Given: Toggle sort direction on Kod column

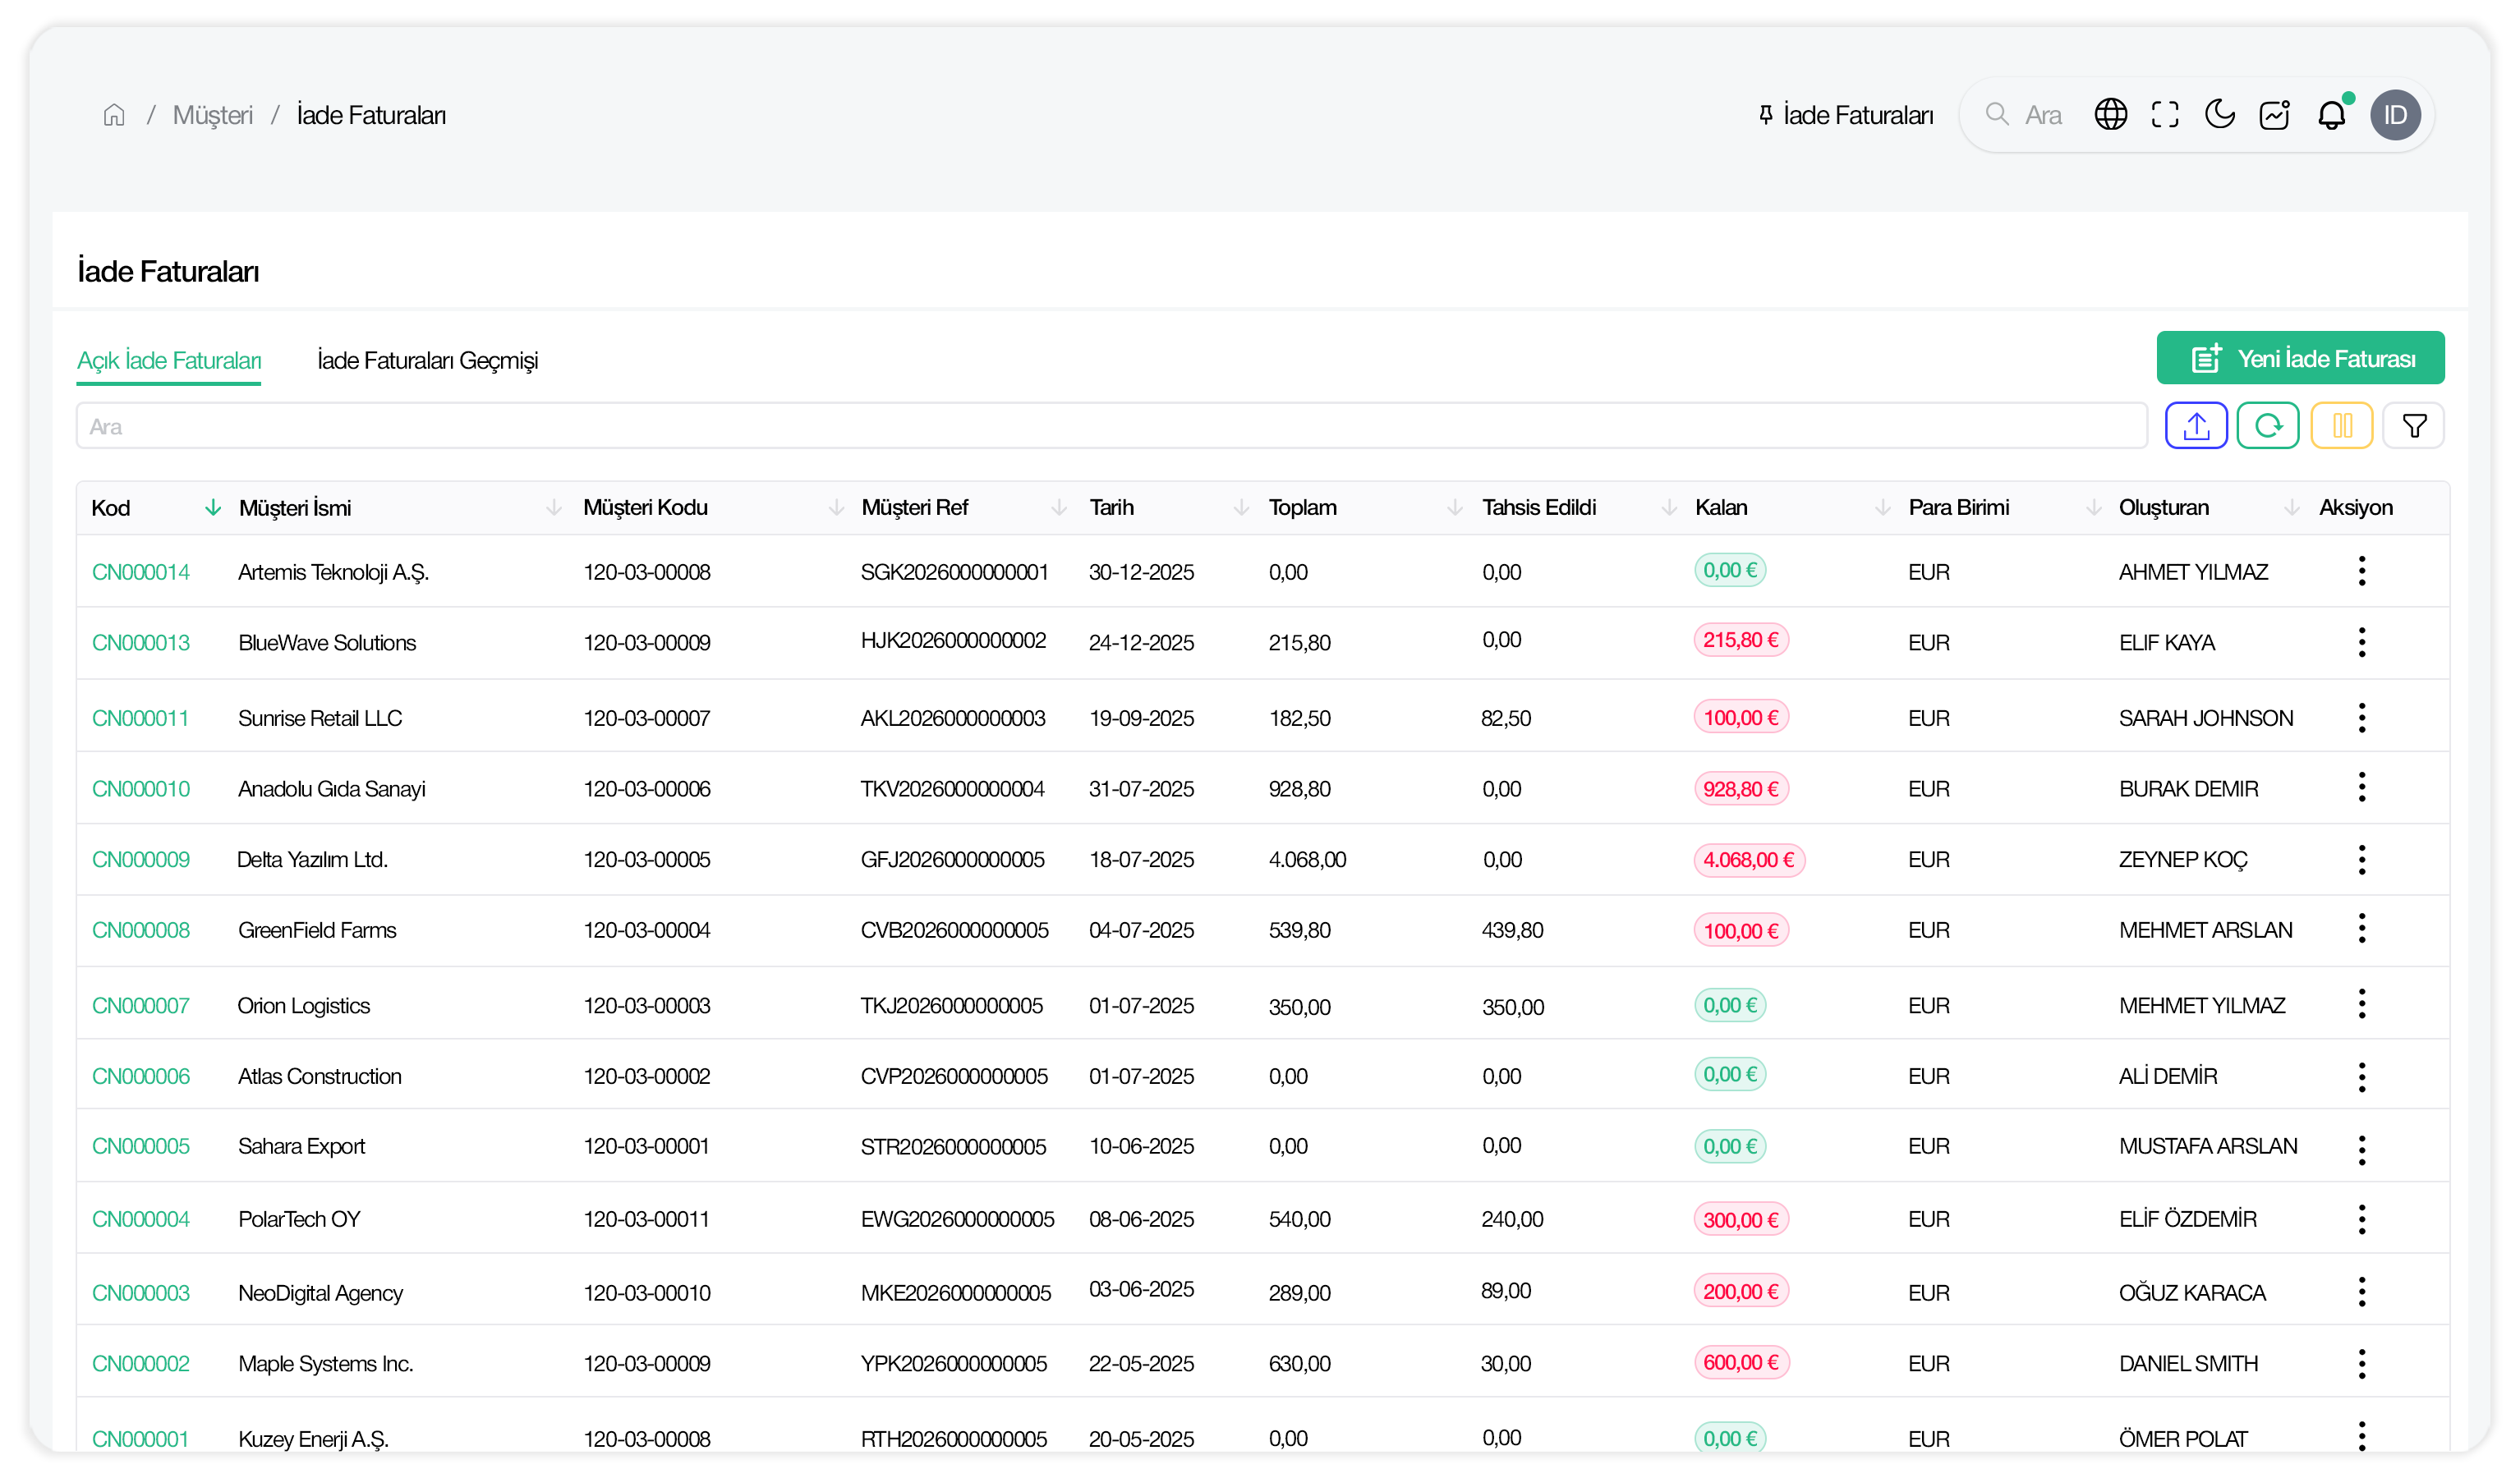Looking at the screenshot, I should (x=213, y=507).
